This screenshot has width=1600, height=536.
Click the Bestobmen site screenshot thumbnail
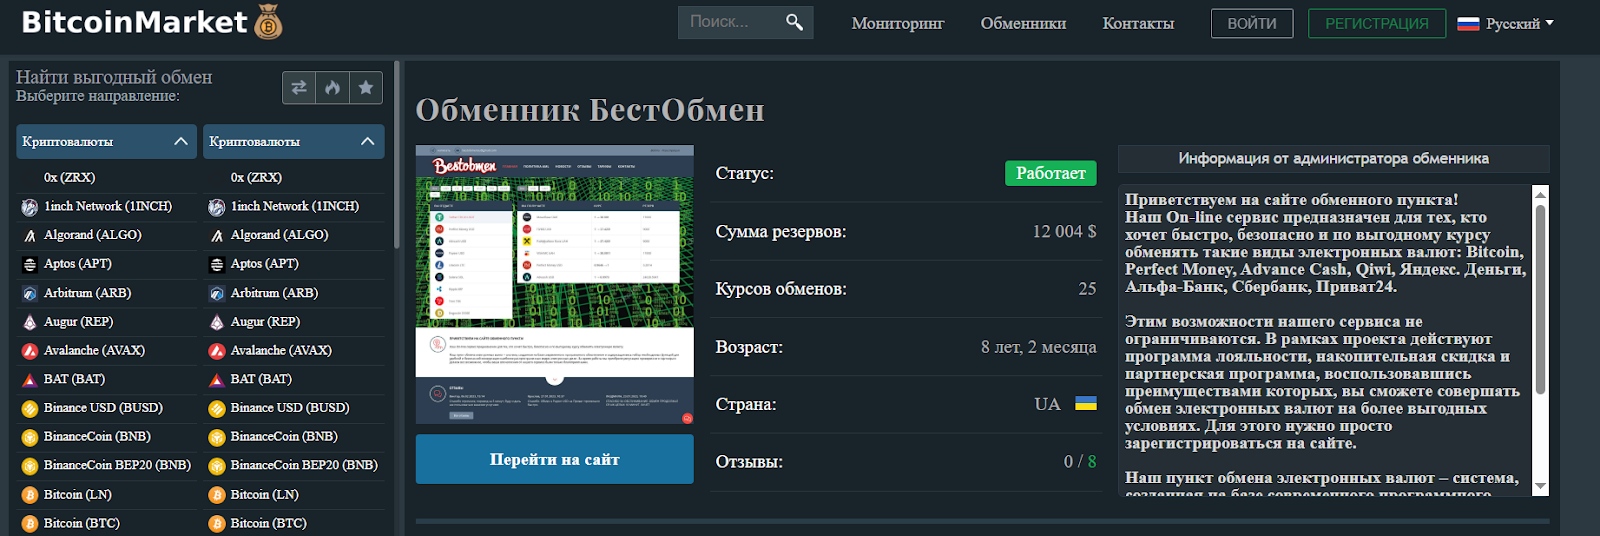(555, 284)
